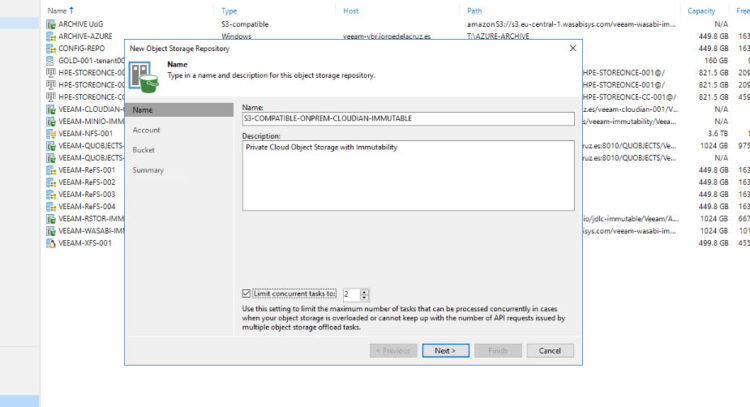Select the ARCHIVE-AZURE repository icon
Image resolution: width=750 pixels, height=407 pixels.
click(51, 35)
